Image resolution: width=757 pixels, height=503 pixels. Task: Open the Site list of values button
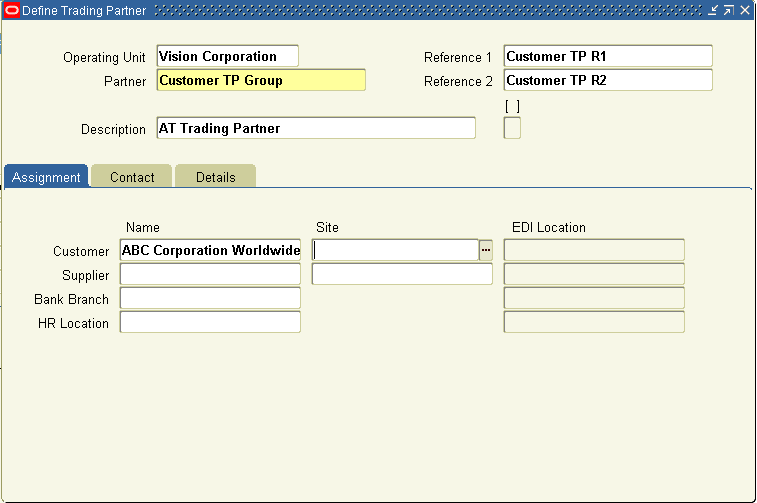[486, 250]
